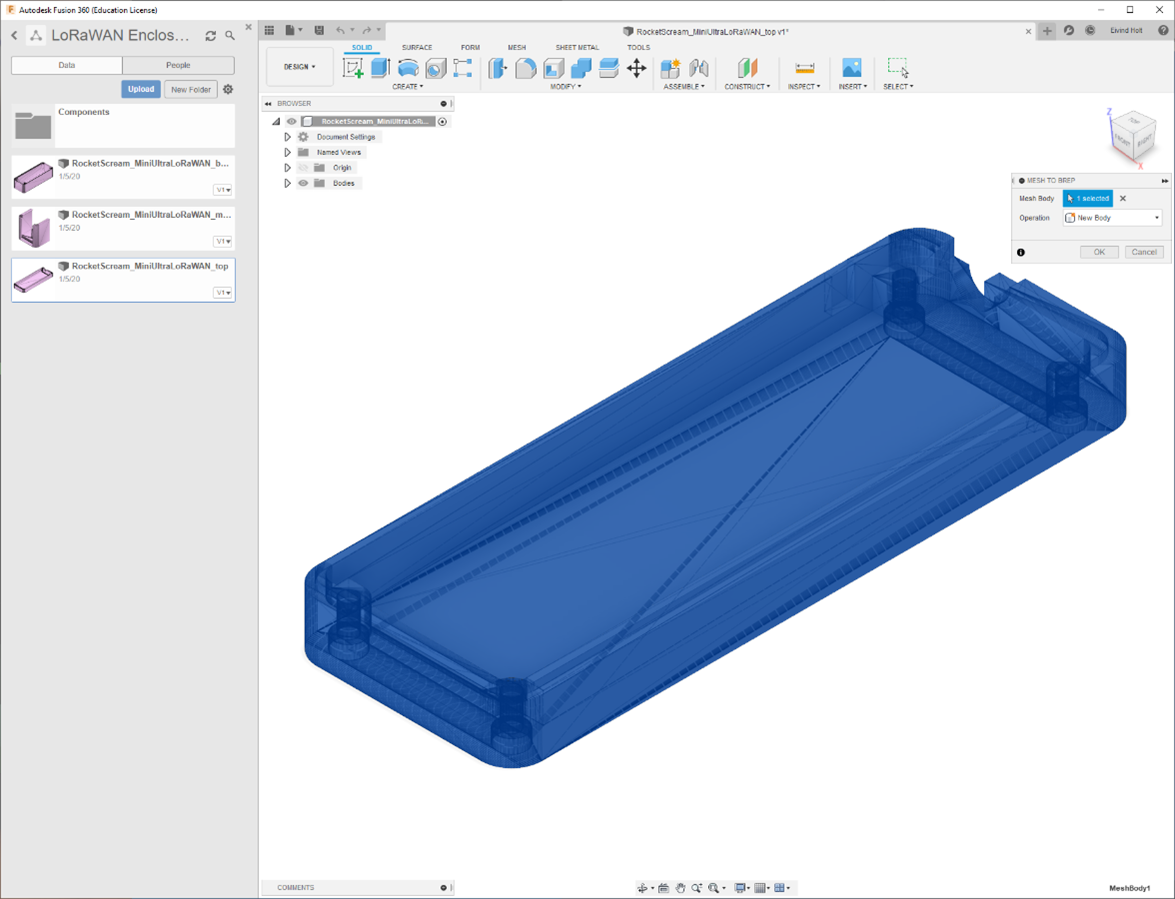
Task: Activate the Fillet tool
Action: click(x=526, y=68)
